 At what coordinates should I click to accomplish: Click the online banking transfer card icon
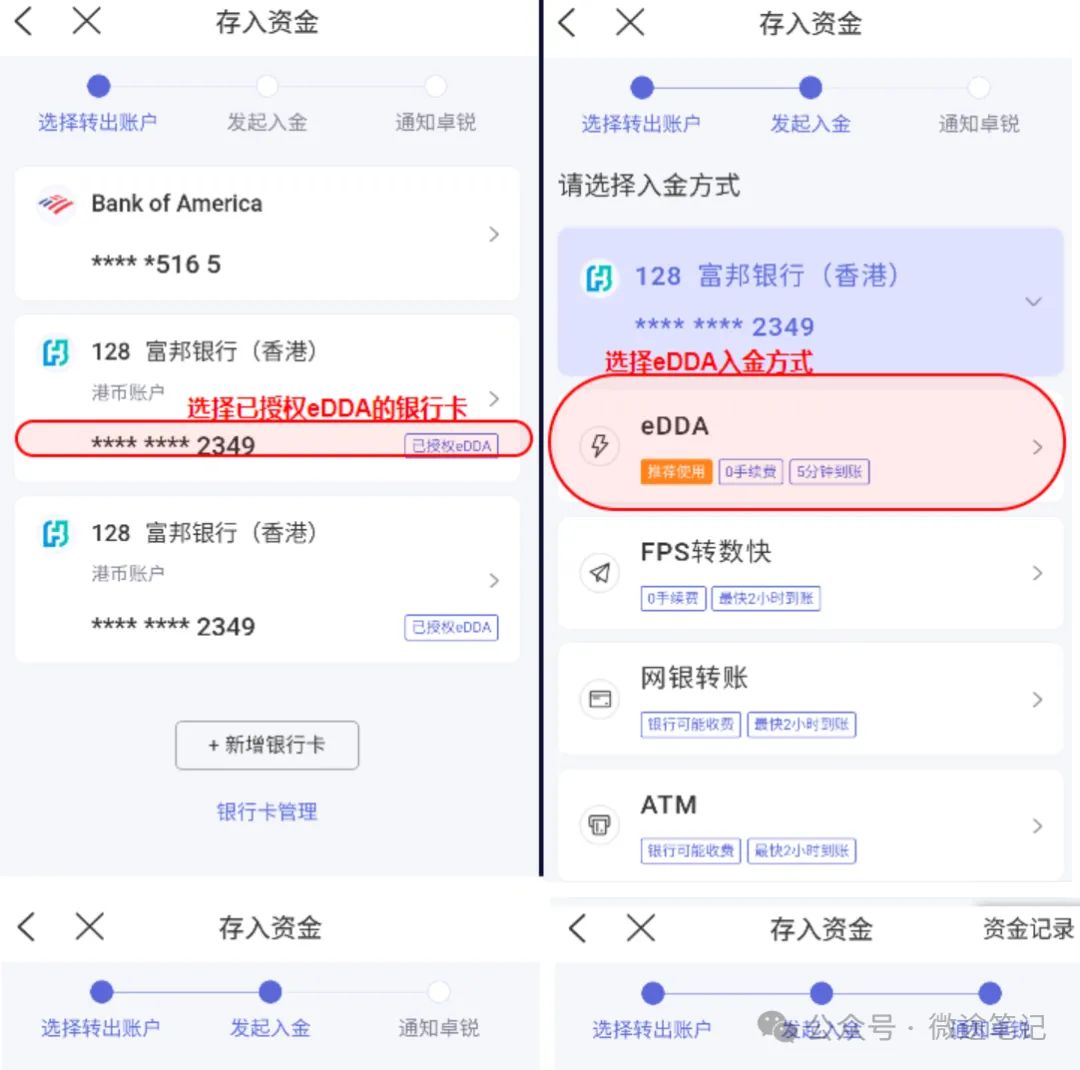pyautogui.click(x=600, y=699)
